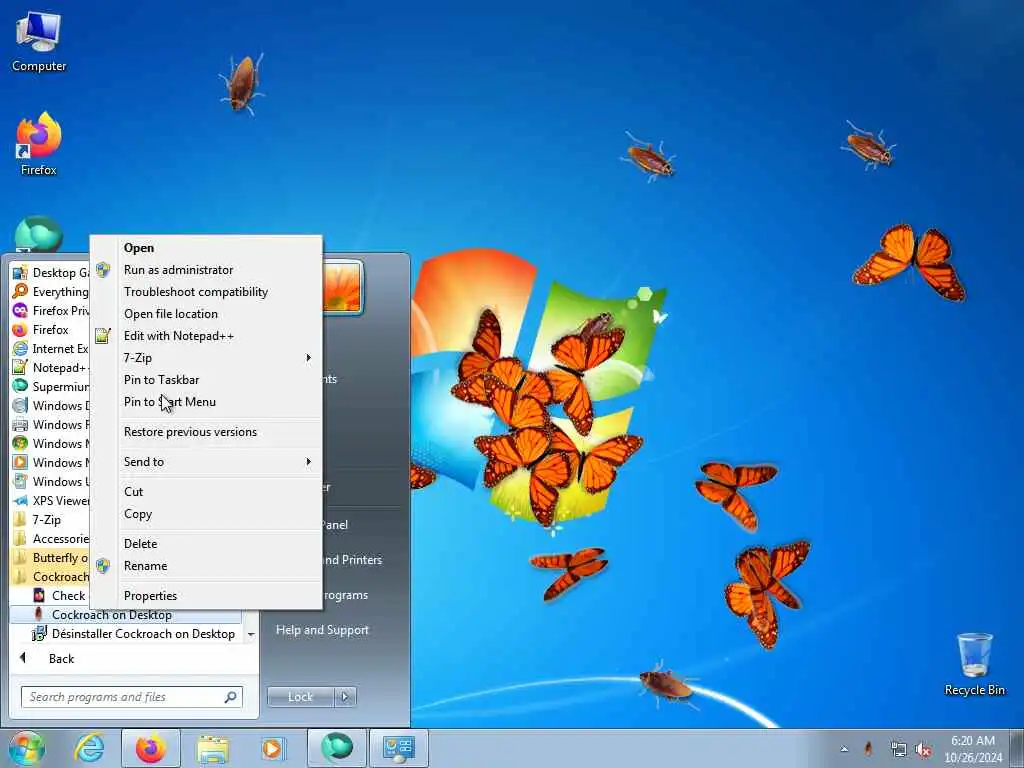
Task: Click the Supermium Start menu icon
Action: pos(20,386)
